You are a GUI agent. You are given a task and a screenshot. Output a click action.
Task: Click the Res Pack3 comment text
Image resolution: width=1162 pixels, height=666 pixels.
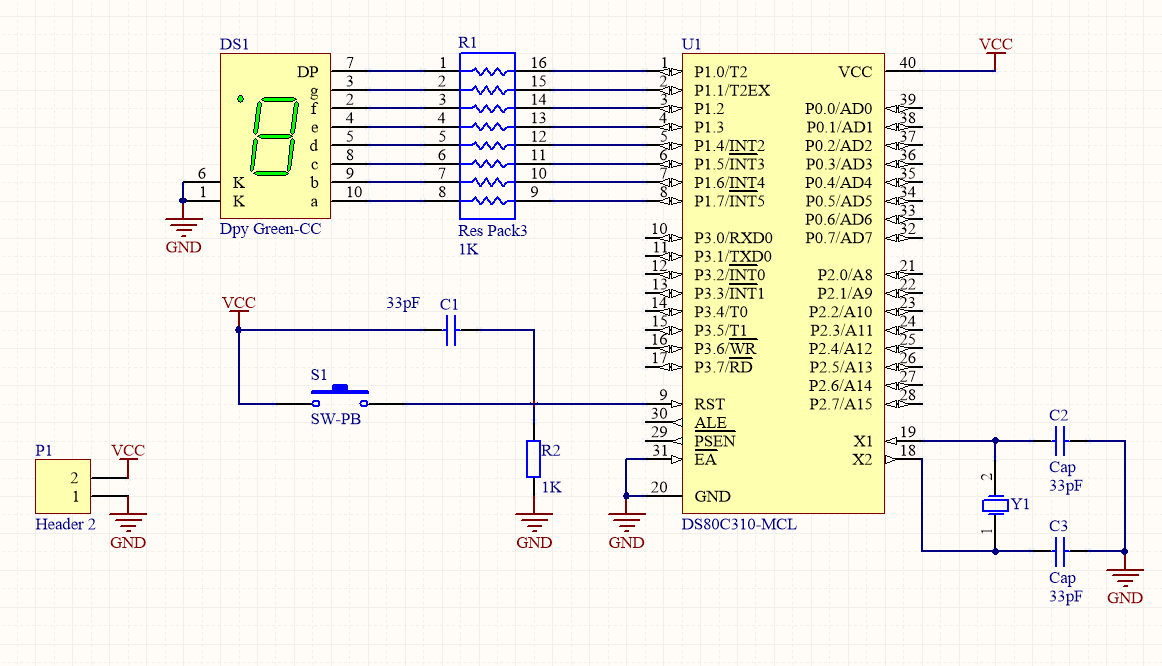pos(493,230)
